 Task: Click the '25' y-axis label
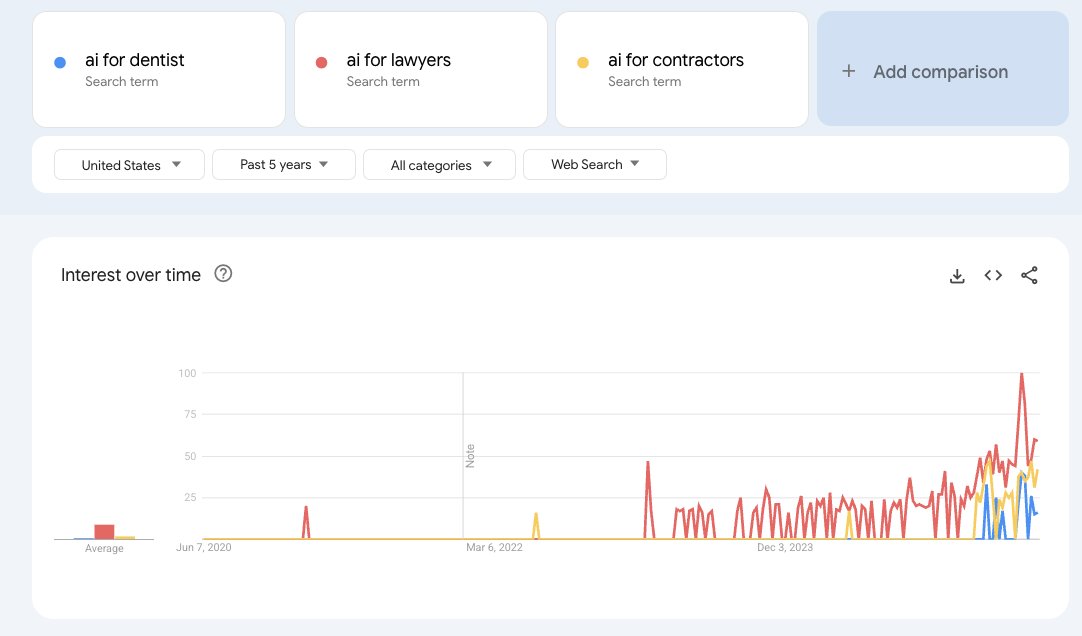pyautogui.click(x=190, y=497)
